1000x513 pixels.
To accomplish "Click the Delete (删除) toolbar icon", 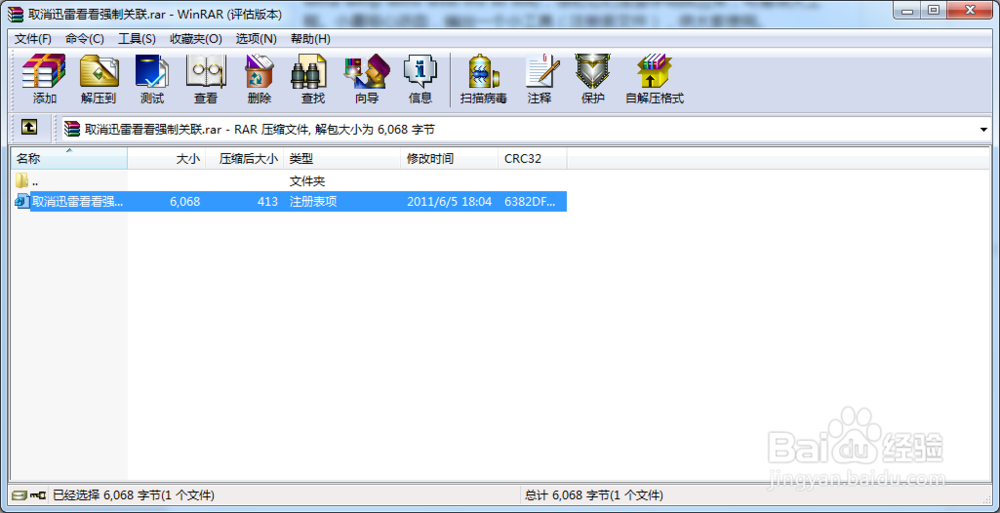I will [260, 78].
